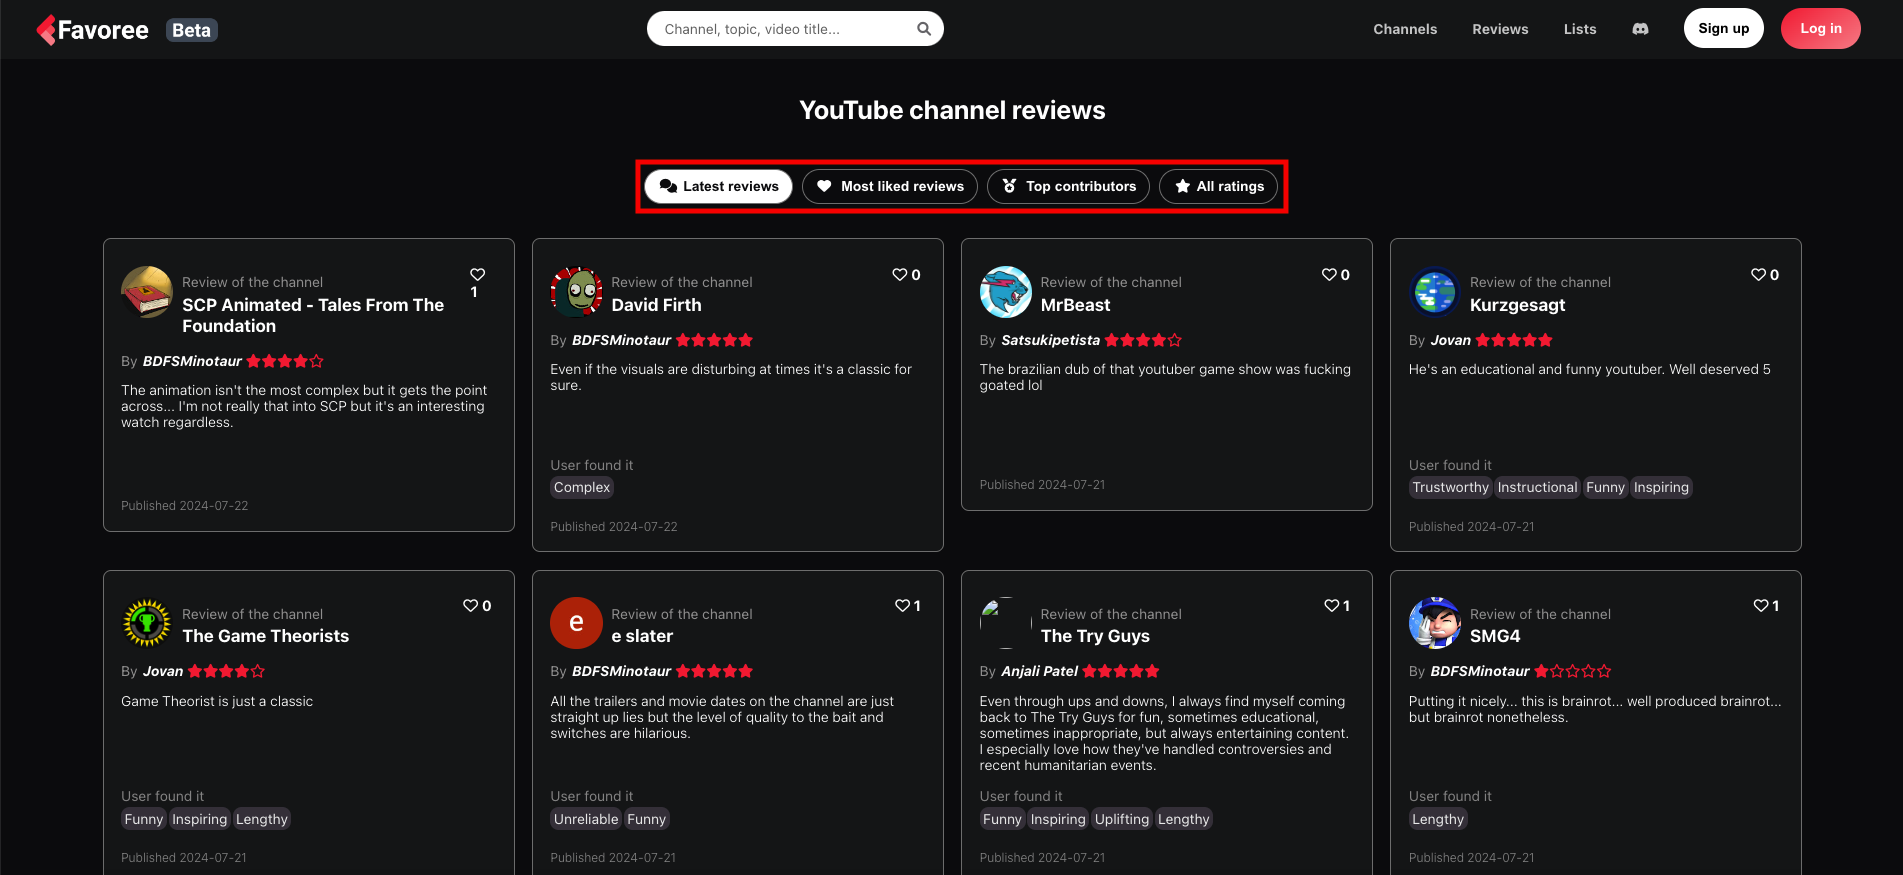
Task: Open The Game Theorists channel avatar
Action: pos(147,623)
